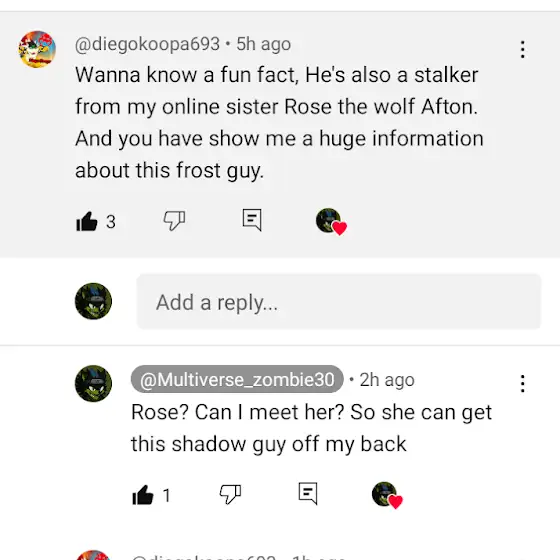Image resolution: width=560 pixels, height=560 pixels.
Task: Open options menu for Multiverse_zombie30 reply
Action: (x=522, y=384)
